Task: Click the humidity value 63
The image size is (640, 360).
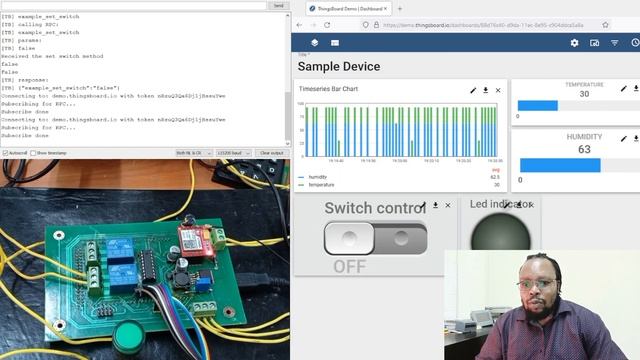Action: pos(584,149)
